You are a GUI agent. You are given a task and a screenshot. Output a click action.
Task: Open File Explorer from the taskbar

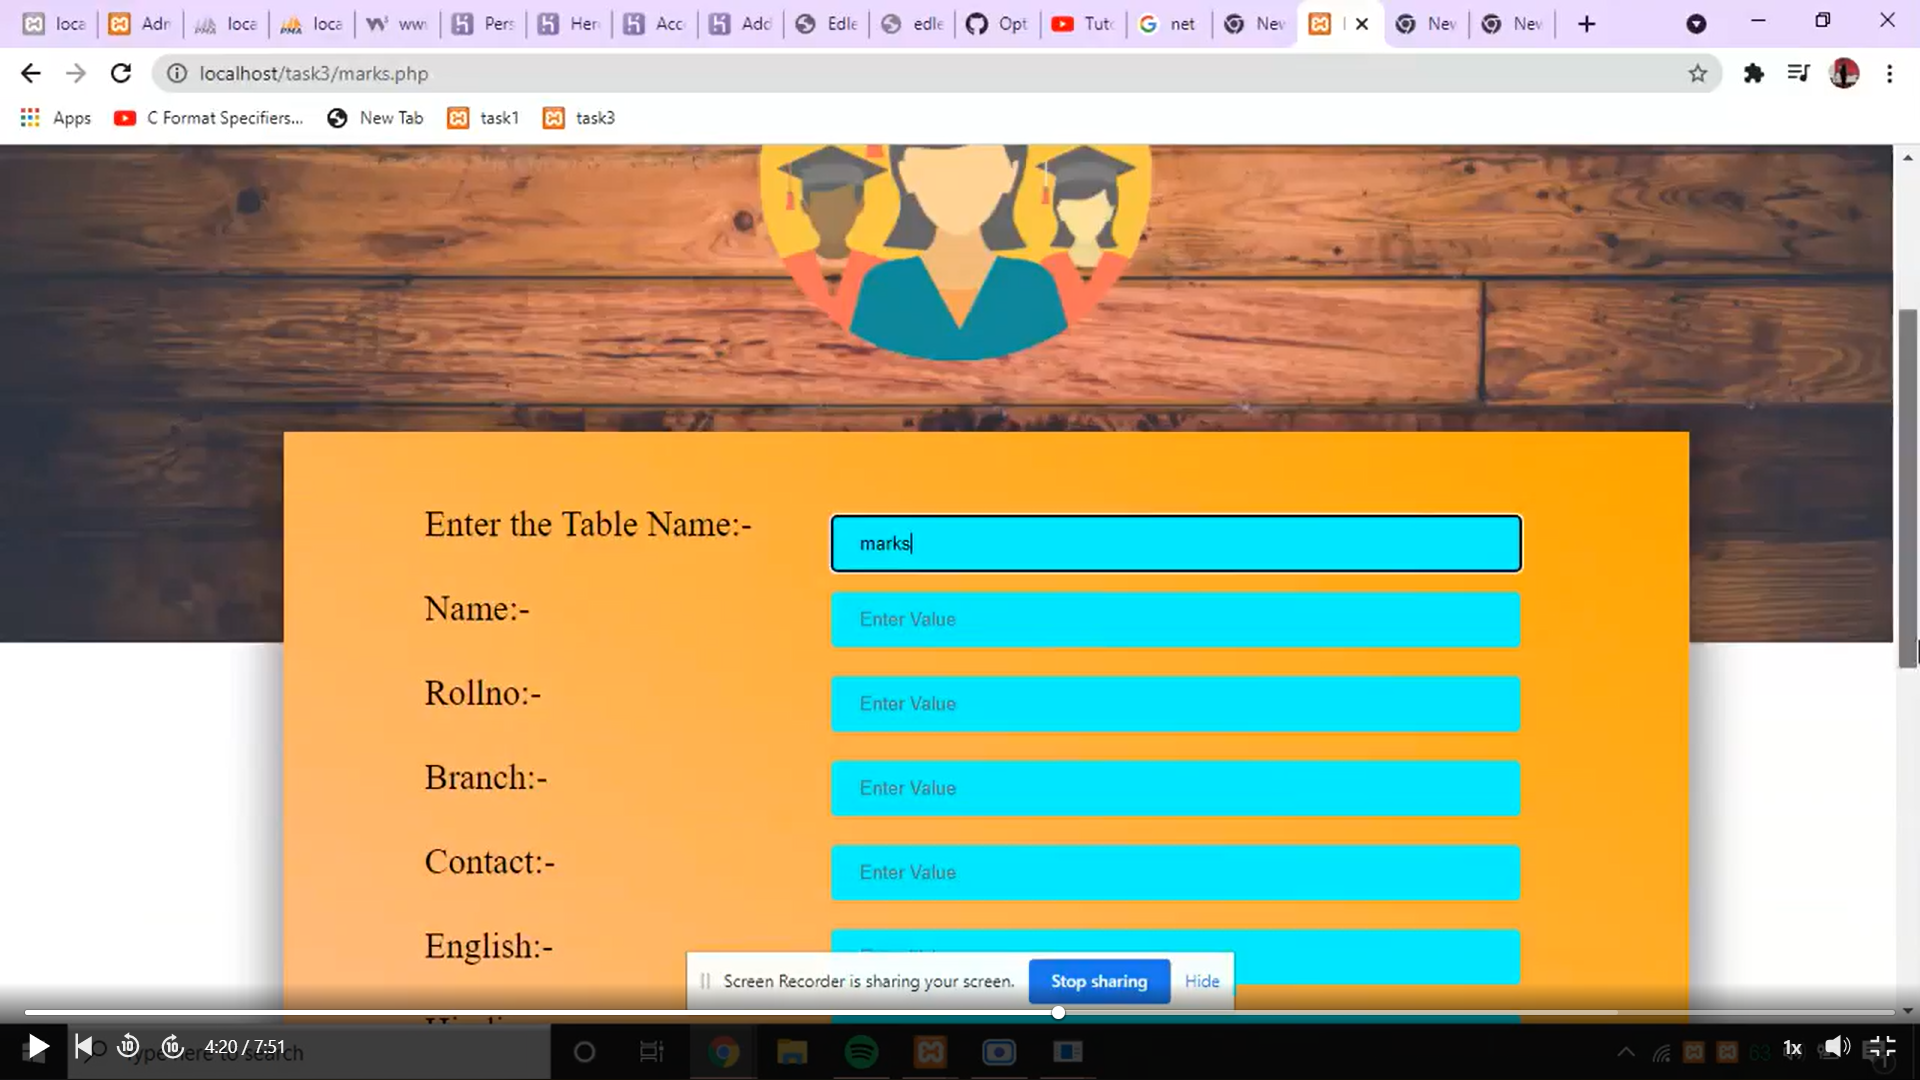(x=792, y=1052)
